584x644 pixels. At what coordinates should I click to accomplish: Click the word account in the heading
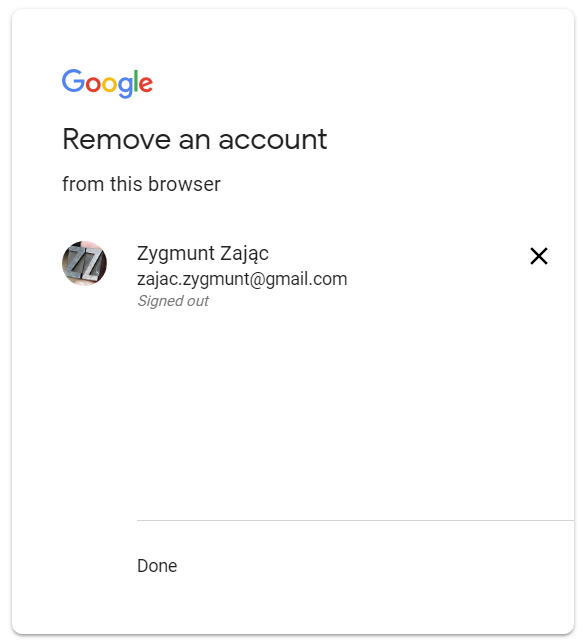(273, 140)
